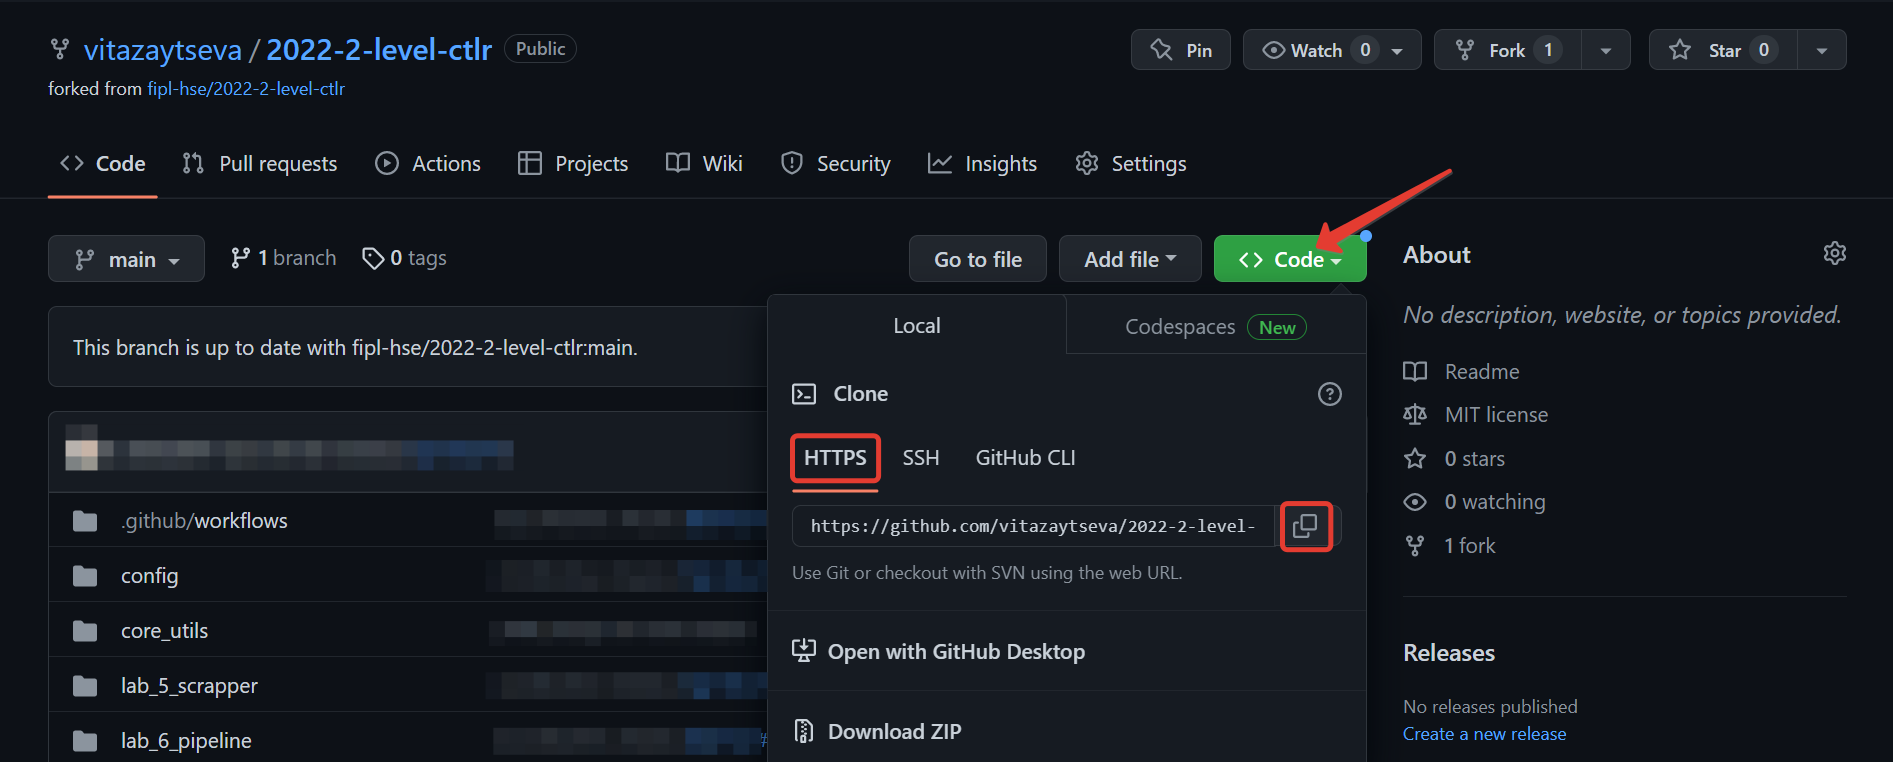Open the Actions tab
The image size is (1893, 762).
(x=428, y=164)
